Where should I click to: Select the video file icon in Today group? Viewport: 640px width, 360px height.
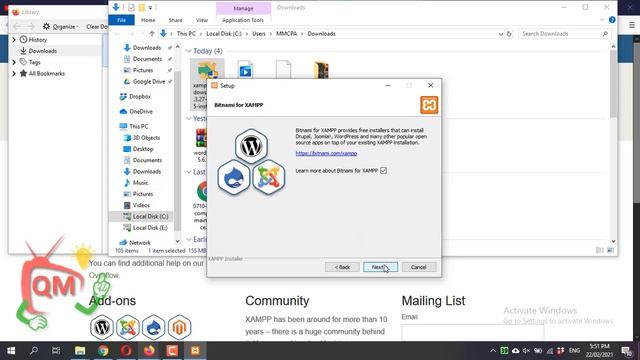point(245,69)
